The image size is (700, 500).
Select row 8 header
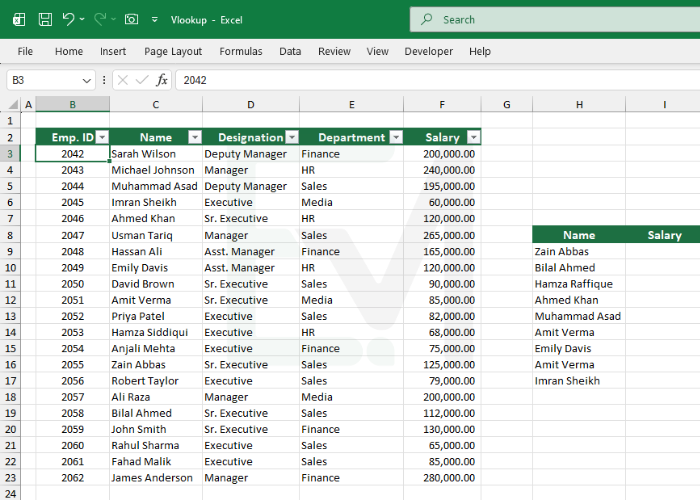(x=10, y=235)
